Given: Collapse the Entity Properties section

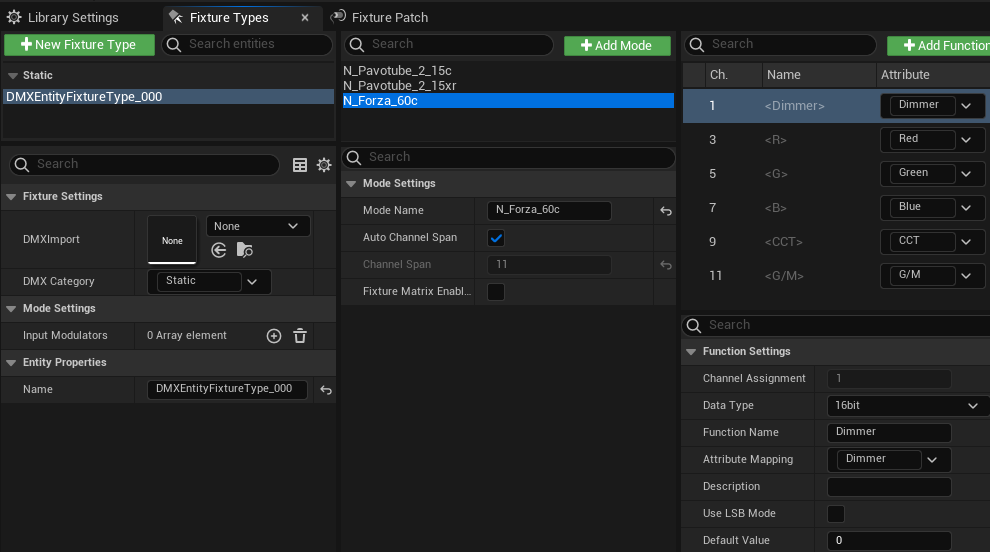Looking at the screenshot, I should pyautogui.click(x=11, y=363).
